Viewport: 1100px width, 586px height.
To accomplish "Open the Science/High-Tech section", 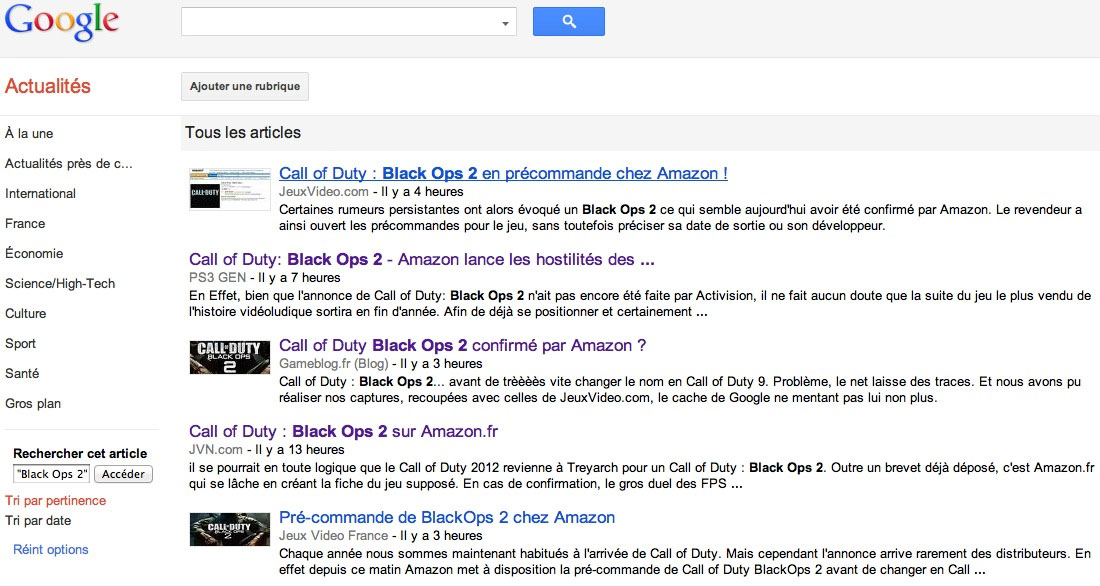I will coord(60,283).
